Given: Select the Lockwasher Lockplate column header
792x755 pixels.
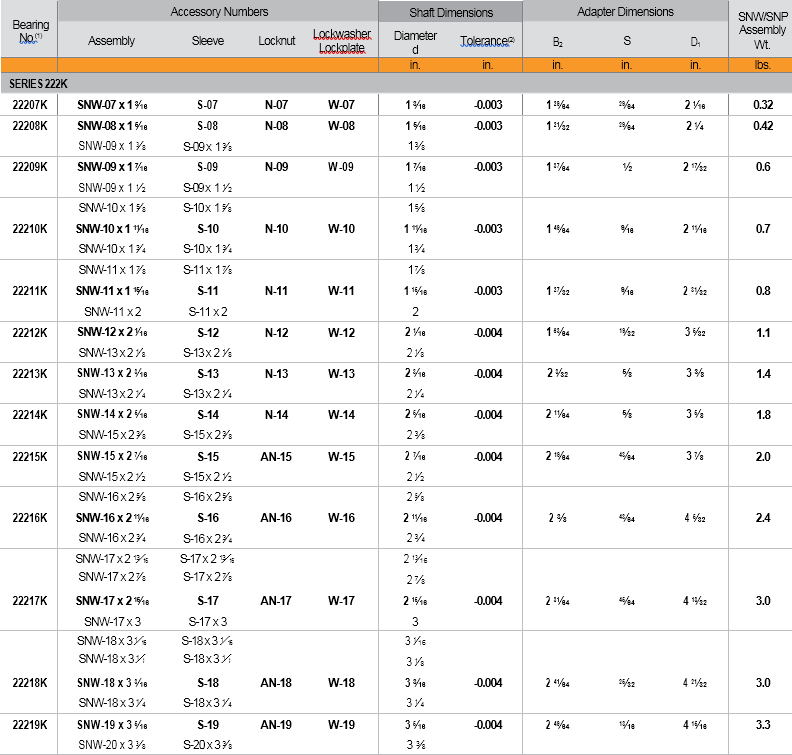Looking at the screenshot, I should 341,41.
